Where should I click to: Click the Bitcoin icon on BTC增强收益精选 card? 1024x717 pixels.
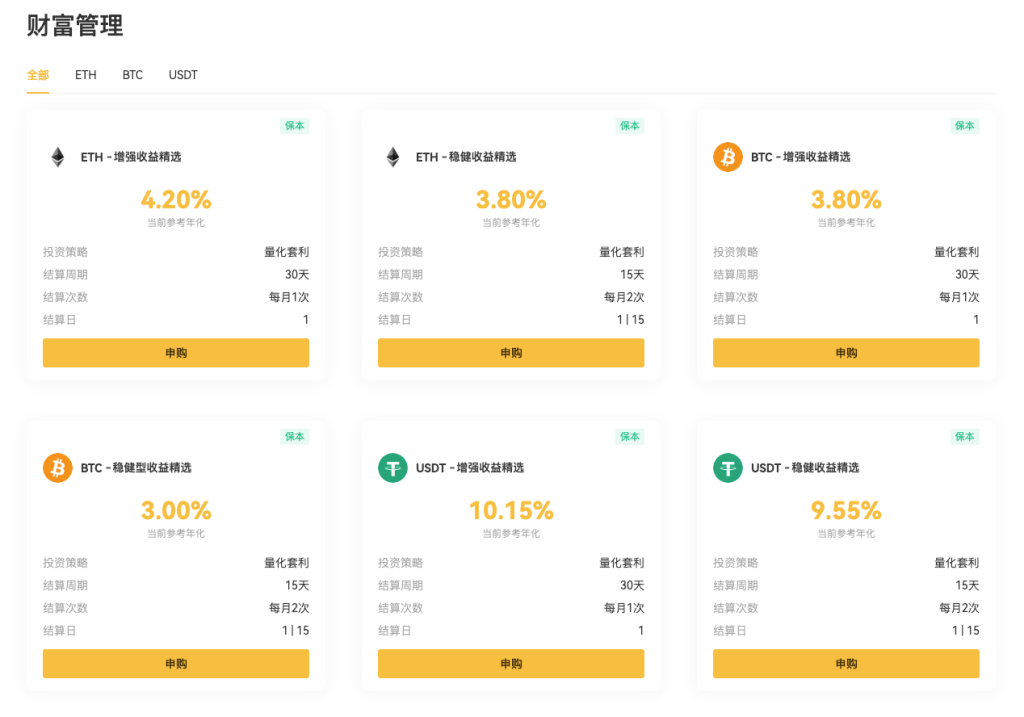(x=727, y=157)
